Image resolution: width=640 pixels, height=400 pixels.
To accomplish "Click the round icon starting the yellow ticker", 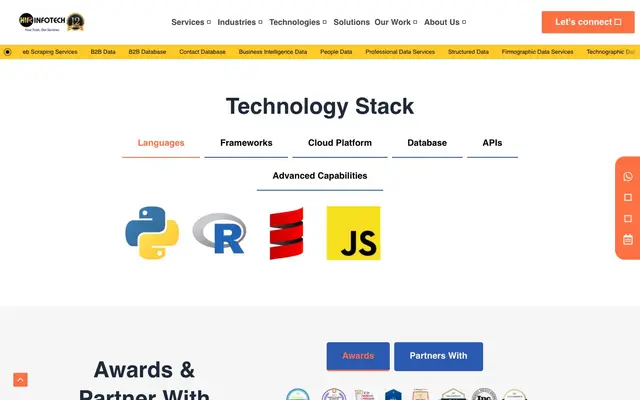I will (x=7, y=52).
